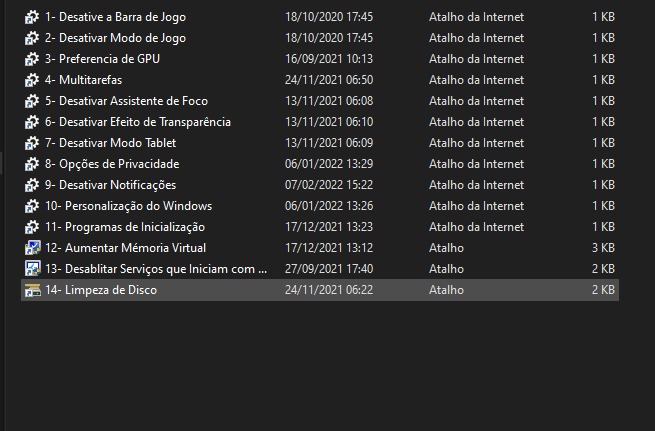Click Atalho da Internet type for Multitarefas
The height and width of the screenshot is (431, 655).
(476, 80)
